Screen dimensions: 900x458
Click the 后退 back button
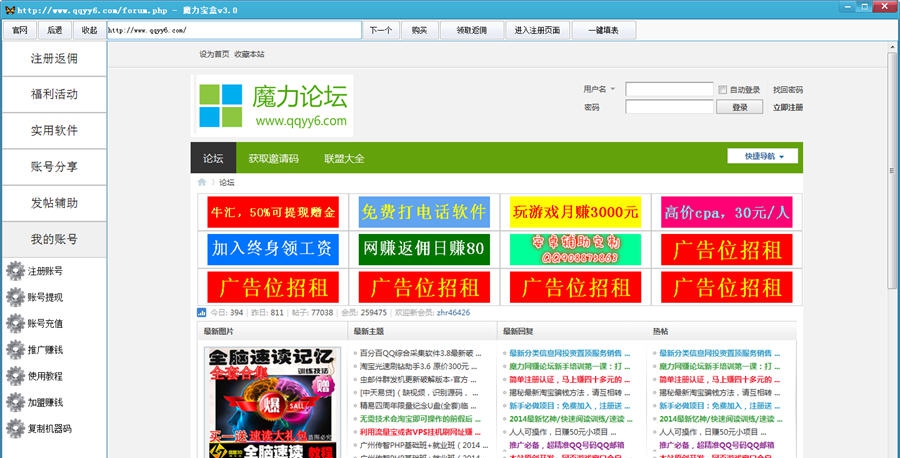click(x=55, y=30)
